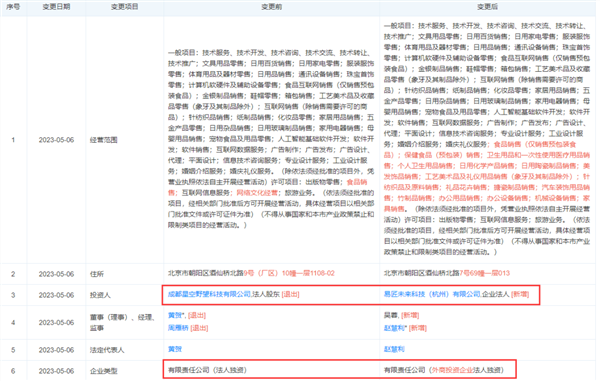Click 有限责任公司（外商投资企业法人独资） in the 变更后 column
Screen dimensions: 600x381
444,370
